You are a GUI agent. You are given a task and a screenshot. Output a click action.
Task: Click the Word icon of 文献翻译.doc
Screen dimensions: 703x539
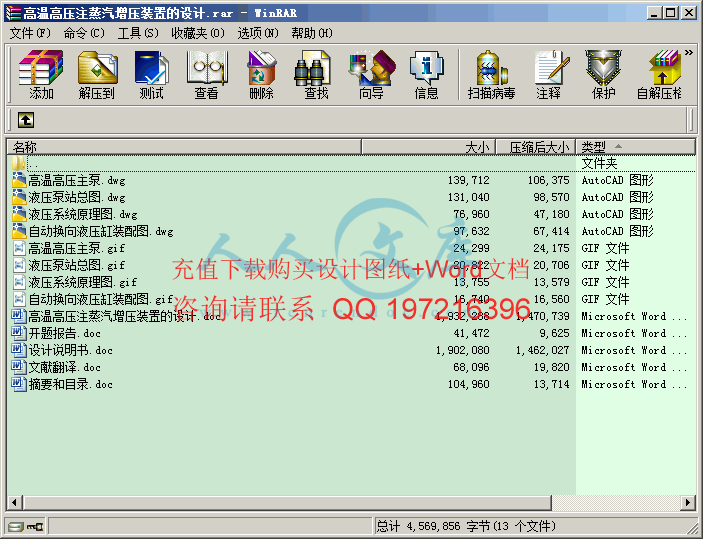point(19,367)
